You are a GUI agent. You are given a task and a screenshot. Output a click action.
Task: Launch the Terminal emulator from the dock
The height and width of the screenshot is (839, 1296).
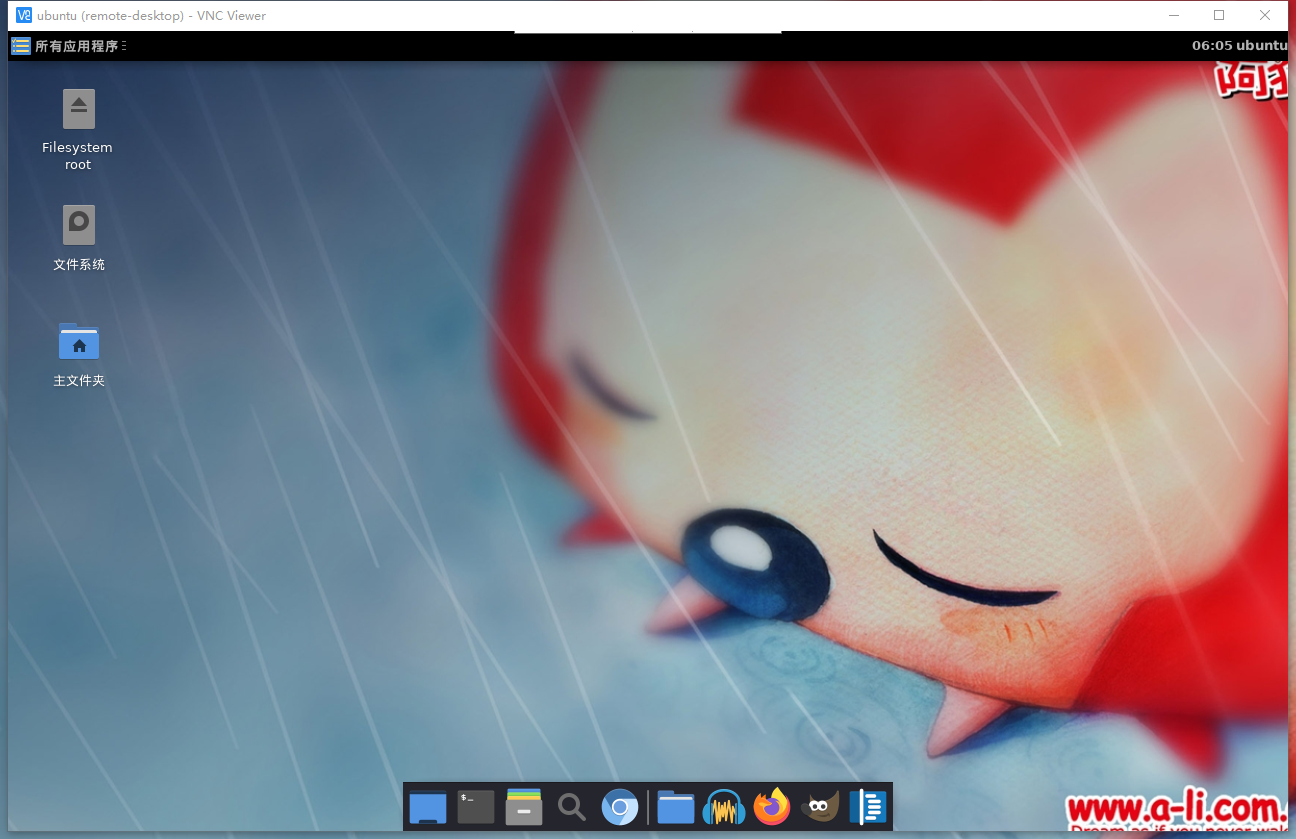[x=476, y=807]
